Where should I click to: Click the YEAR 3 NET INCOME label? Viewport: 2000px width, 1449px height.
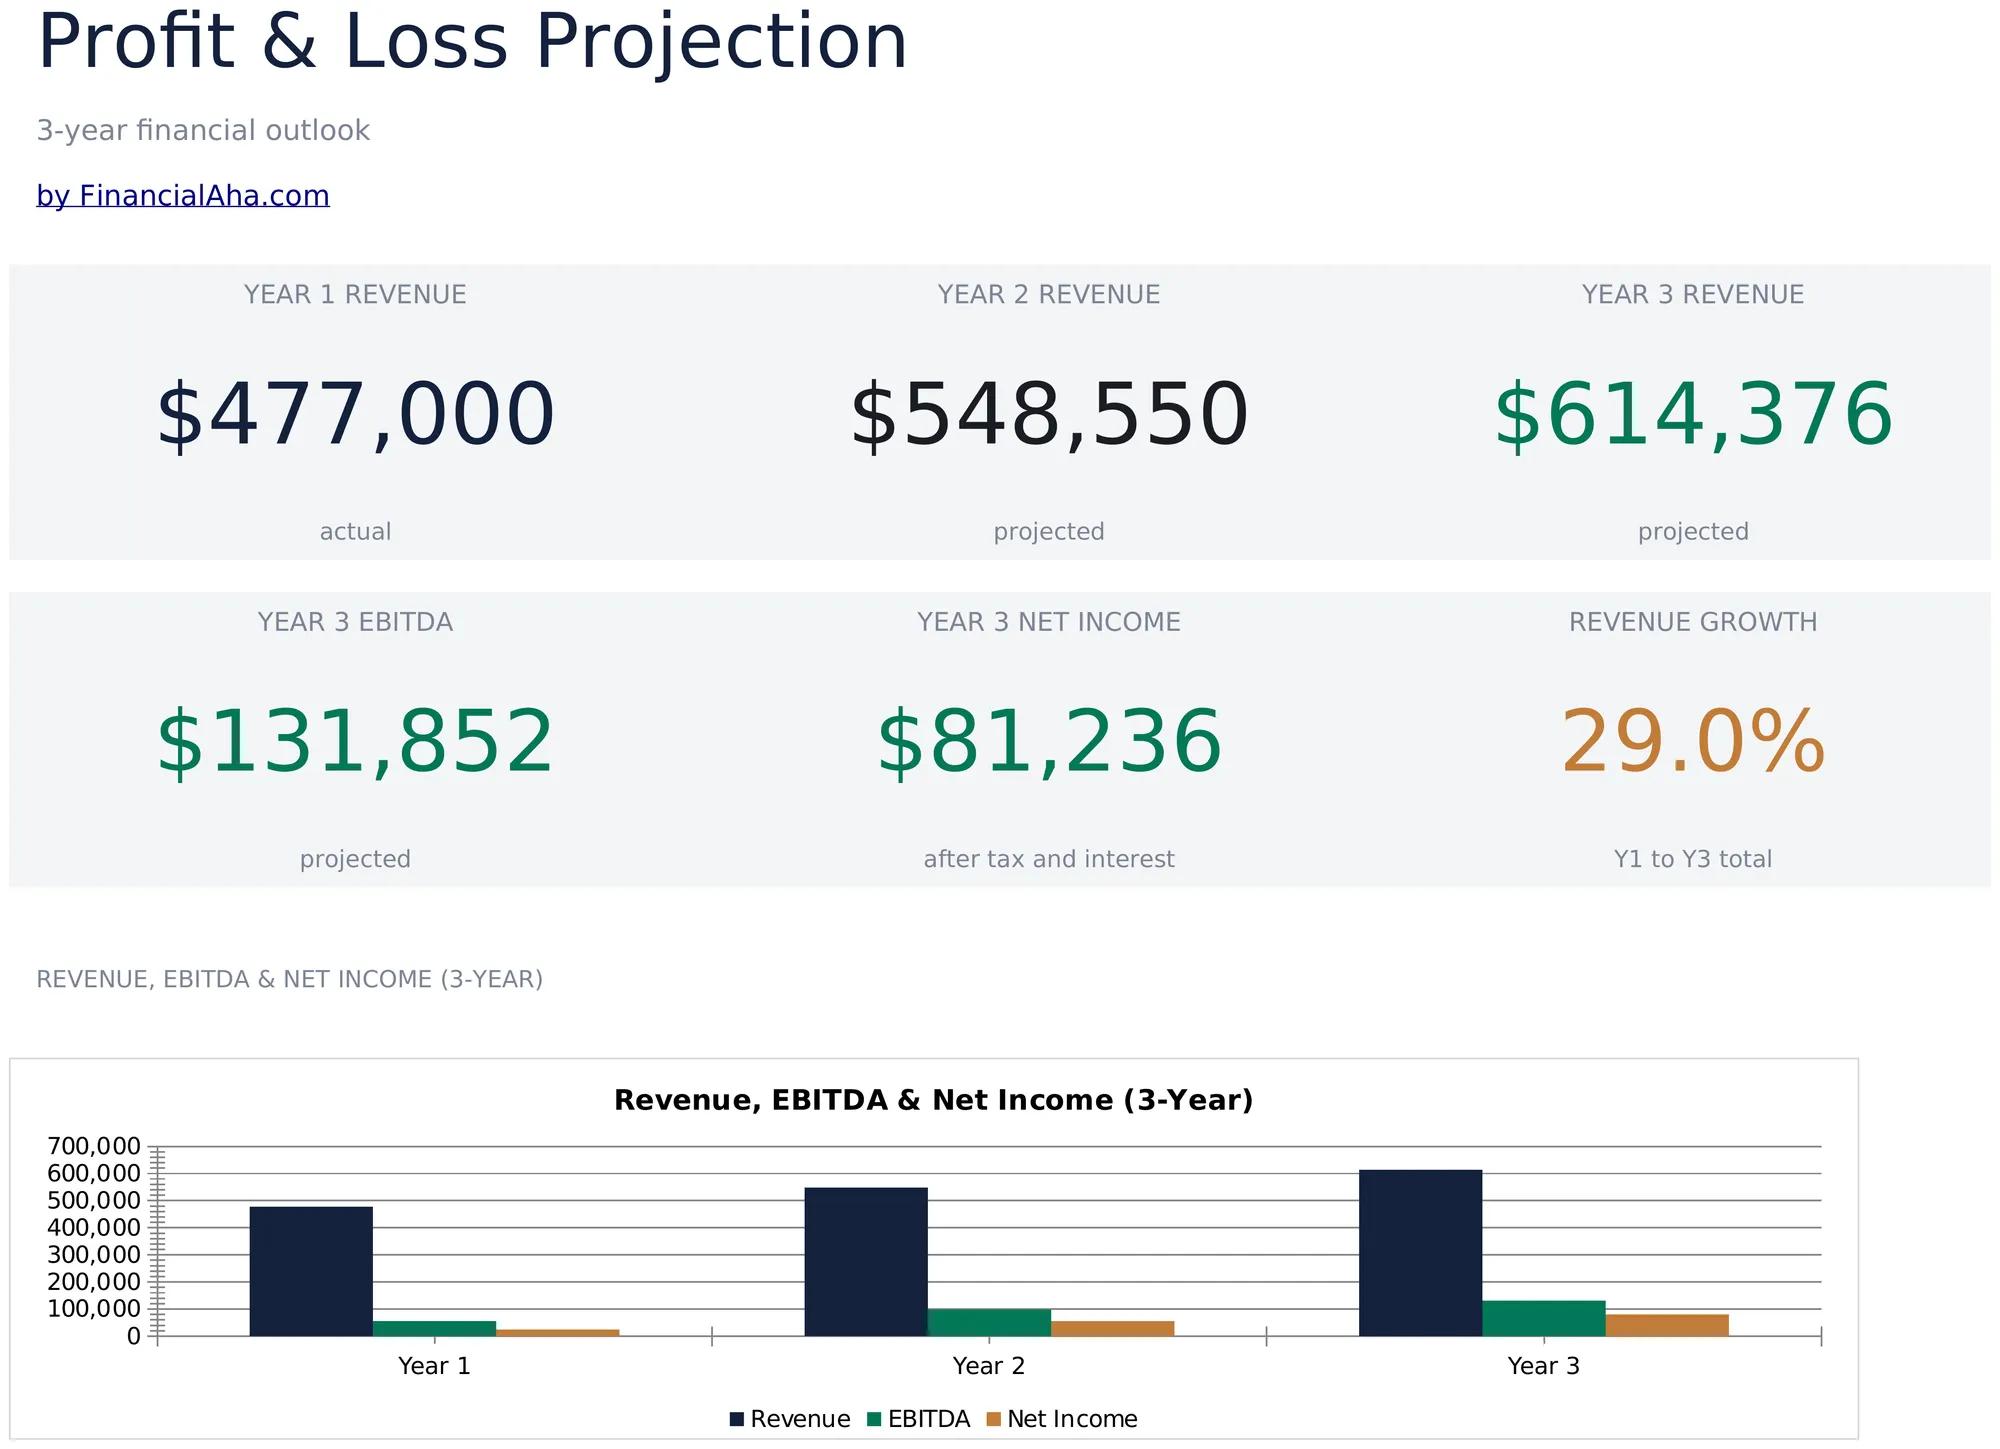point(1049,622)
